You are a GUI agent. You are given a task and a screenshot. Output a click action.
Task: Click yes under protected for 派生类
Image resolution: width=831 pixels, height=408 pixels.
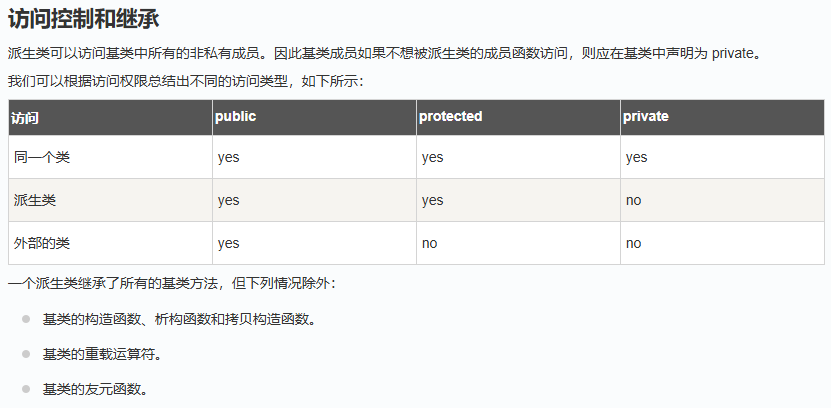coord(432,200)
